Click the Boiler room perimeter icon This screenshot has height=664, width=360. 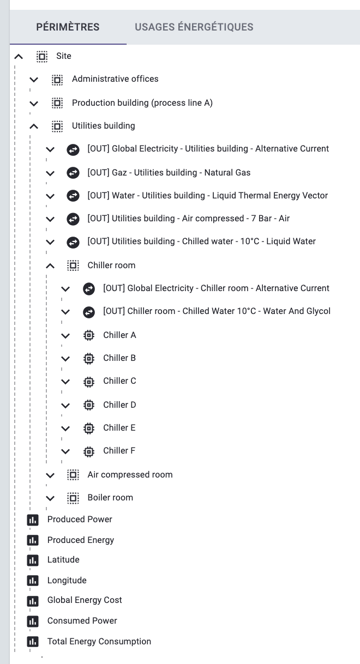pyautogui.click(x=73, y=498)
